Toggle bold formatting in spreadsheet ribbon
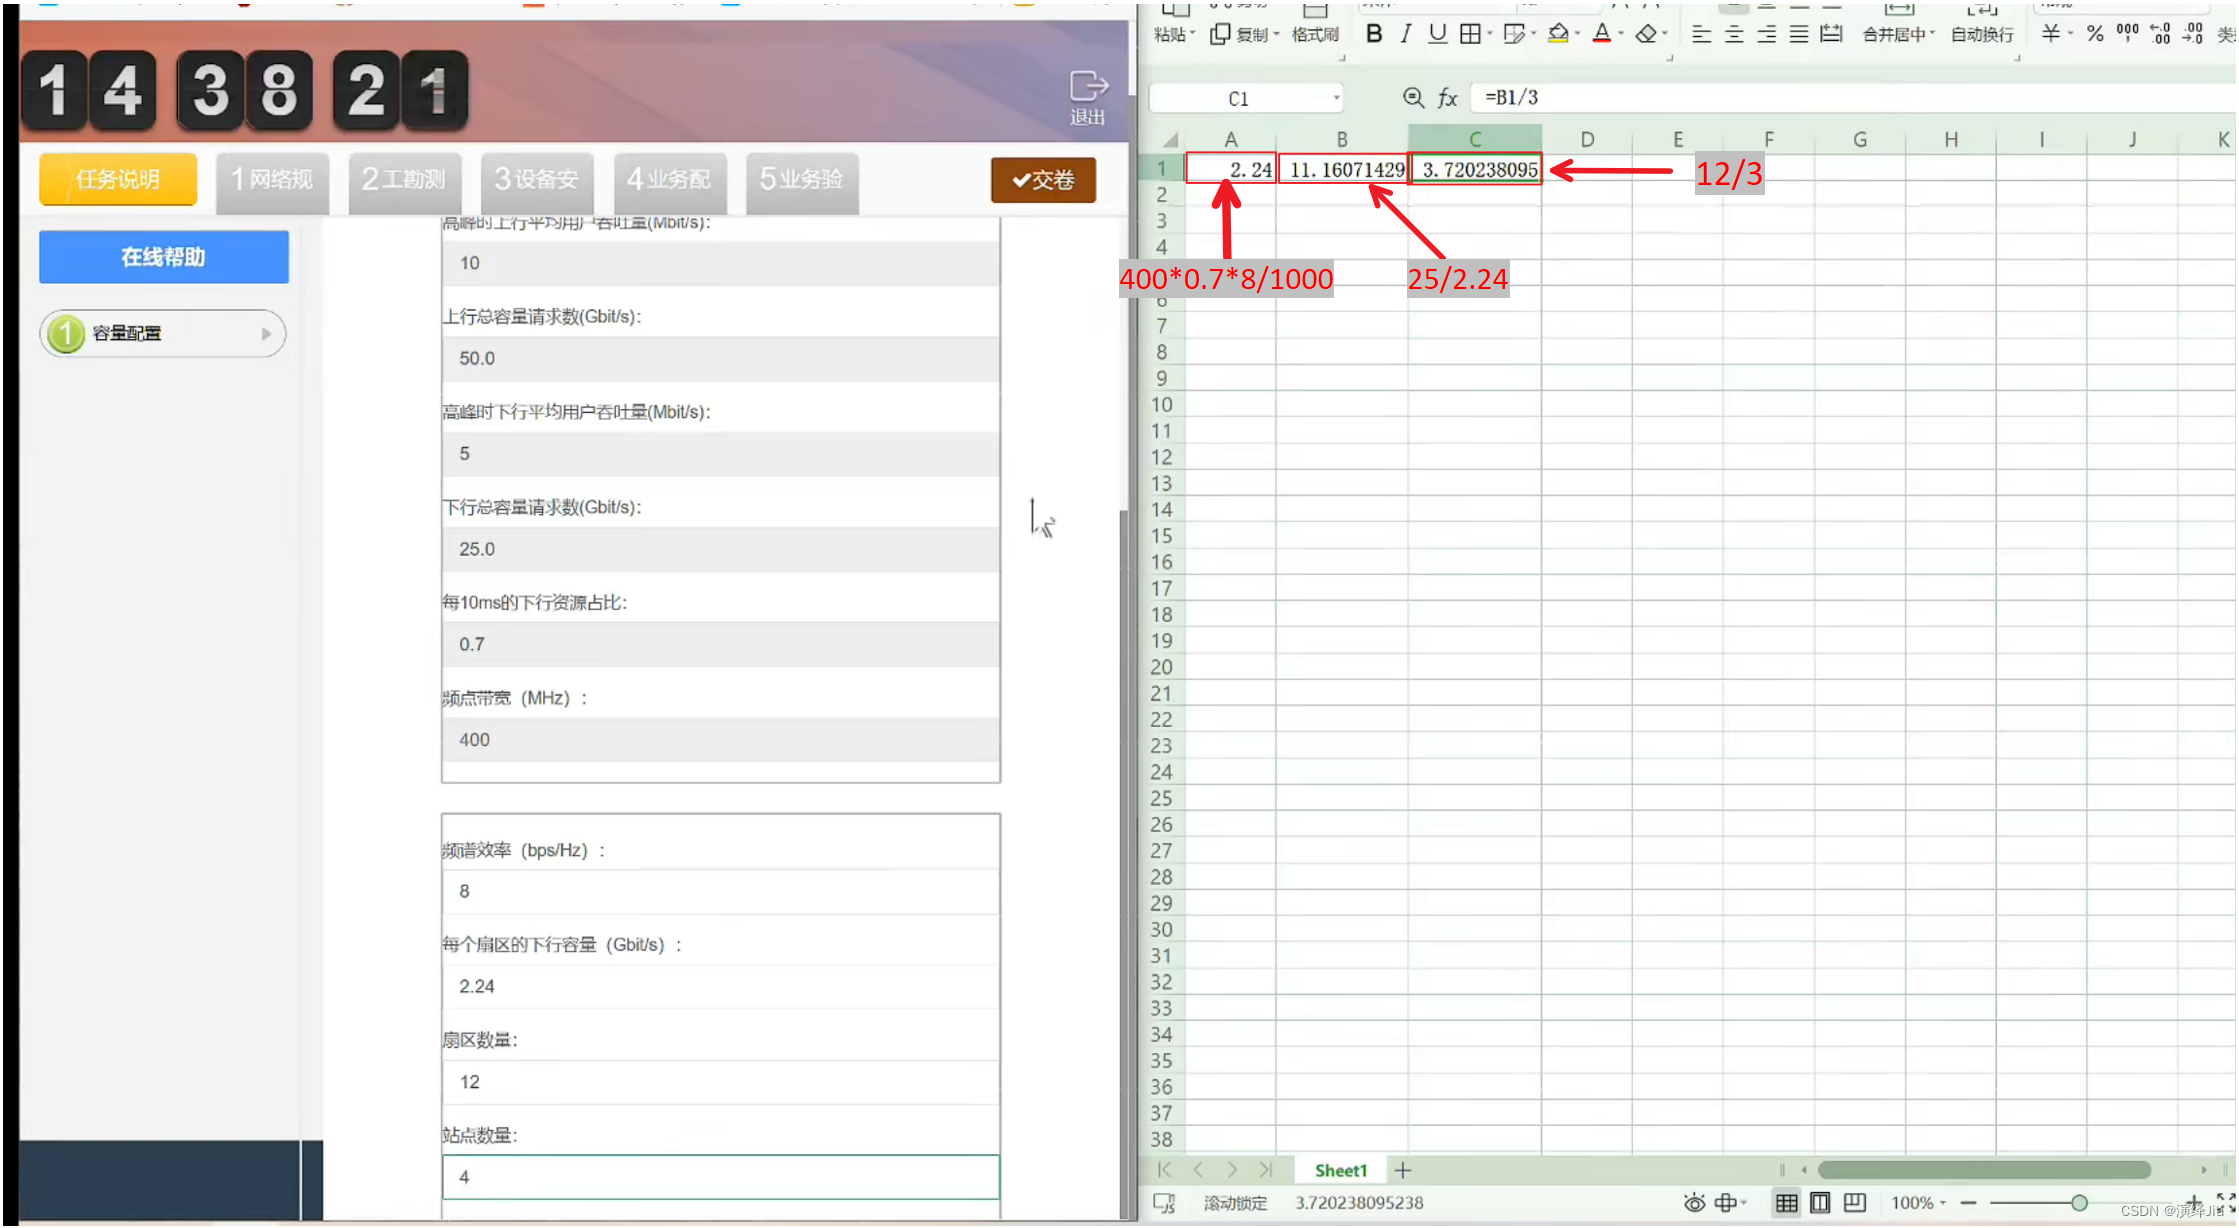Viewport: 2239px width, 1228px height. tap(1374, 34)
